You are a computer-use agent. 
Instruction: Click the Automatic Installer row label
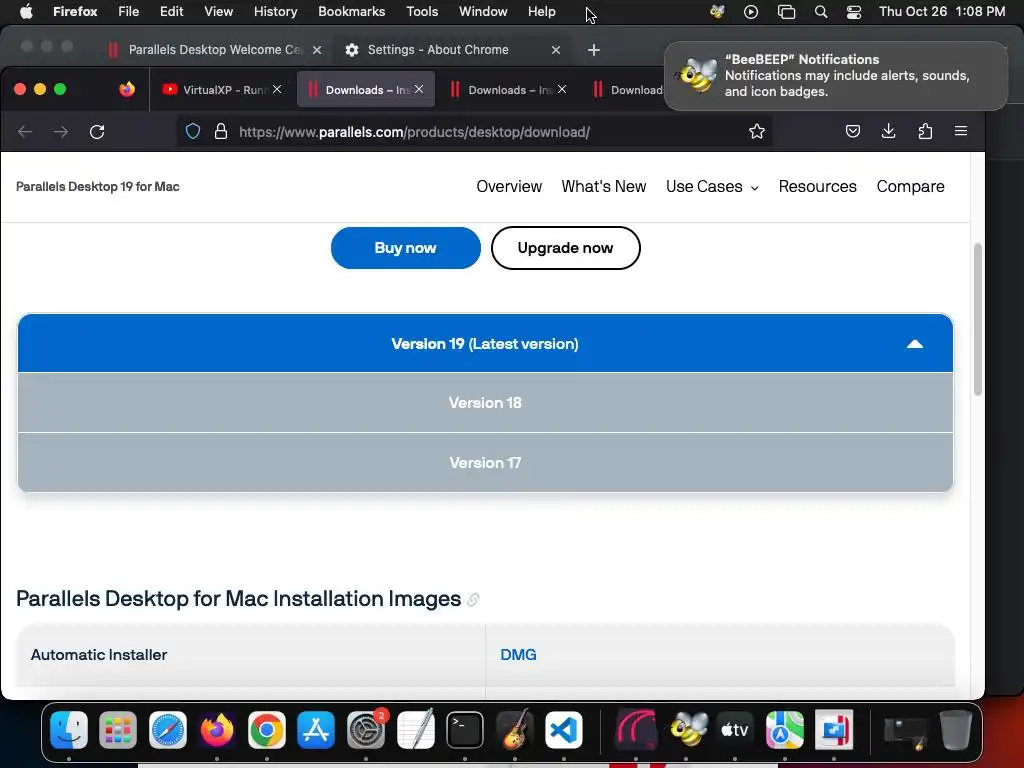click(99, 654)
